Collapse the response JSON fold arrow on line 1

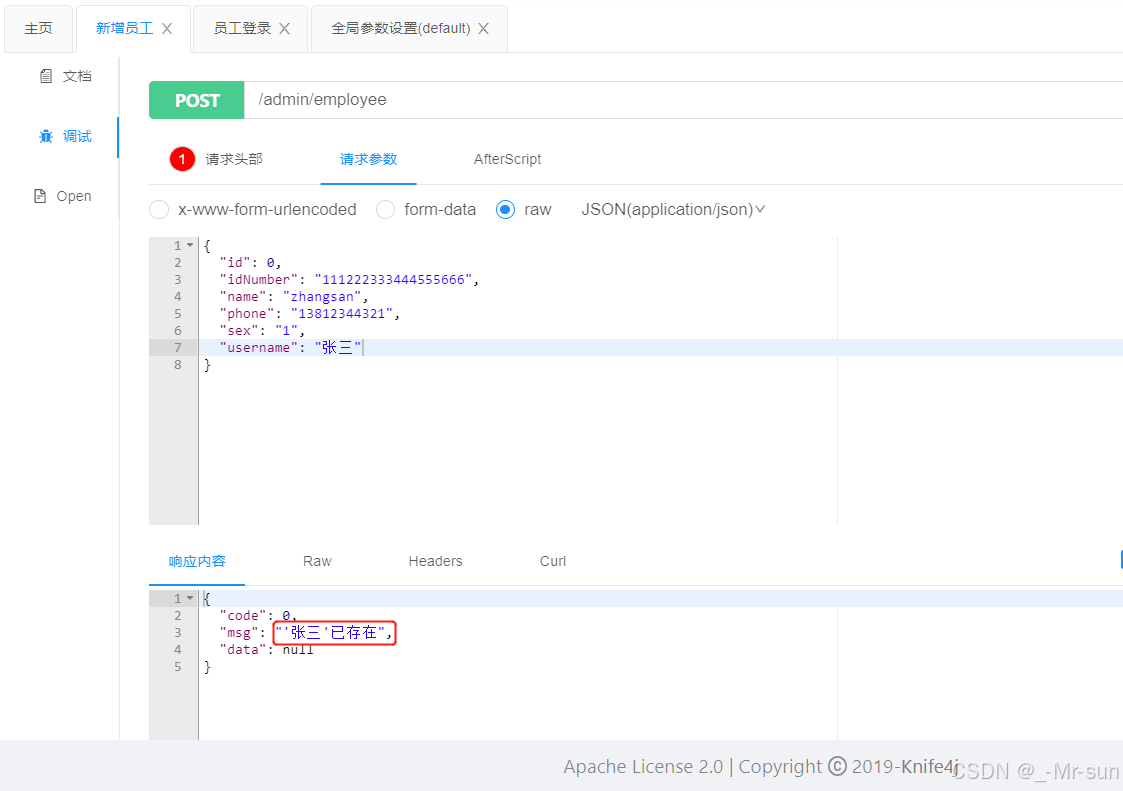point(190,598)
